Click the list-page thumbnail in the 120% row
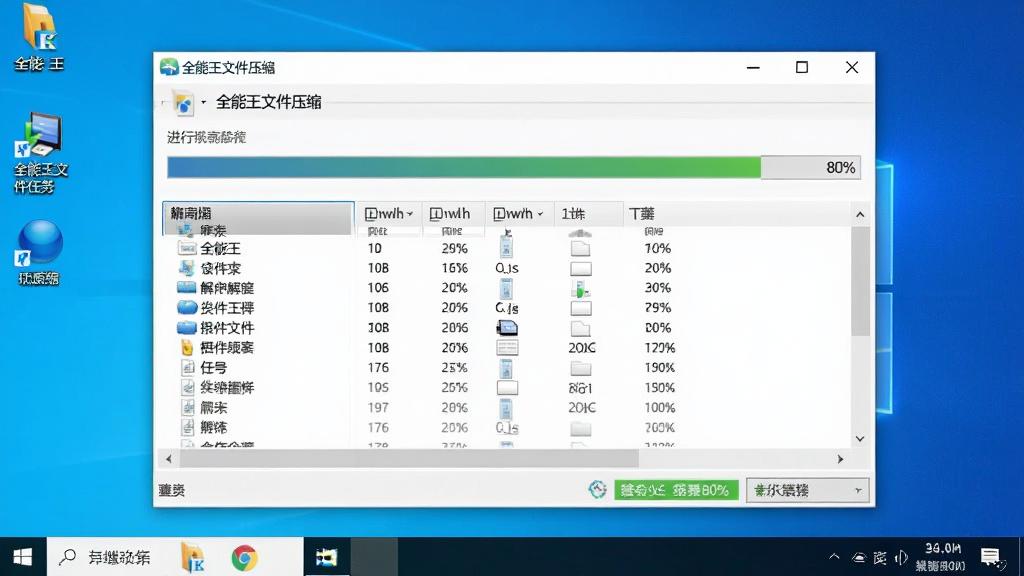The width and height of the screenshot is (1024, 576). tap(507, 347)
